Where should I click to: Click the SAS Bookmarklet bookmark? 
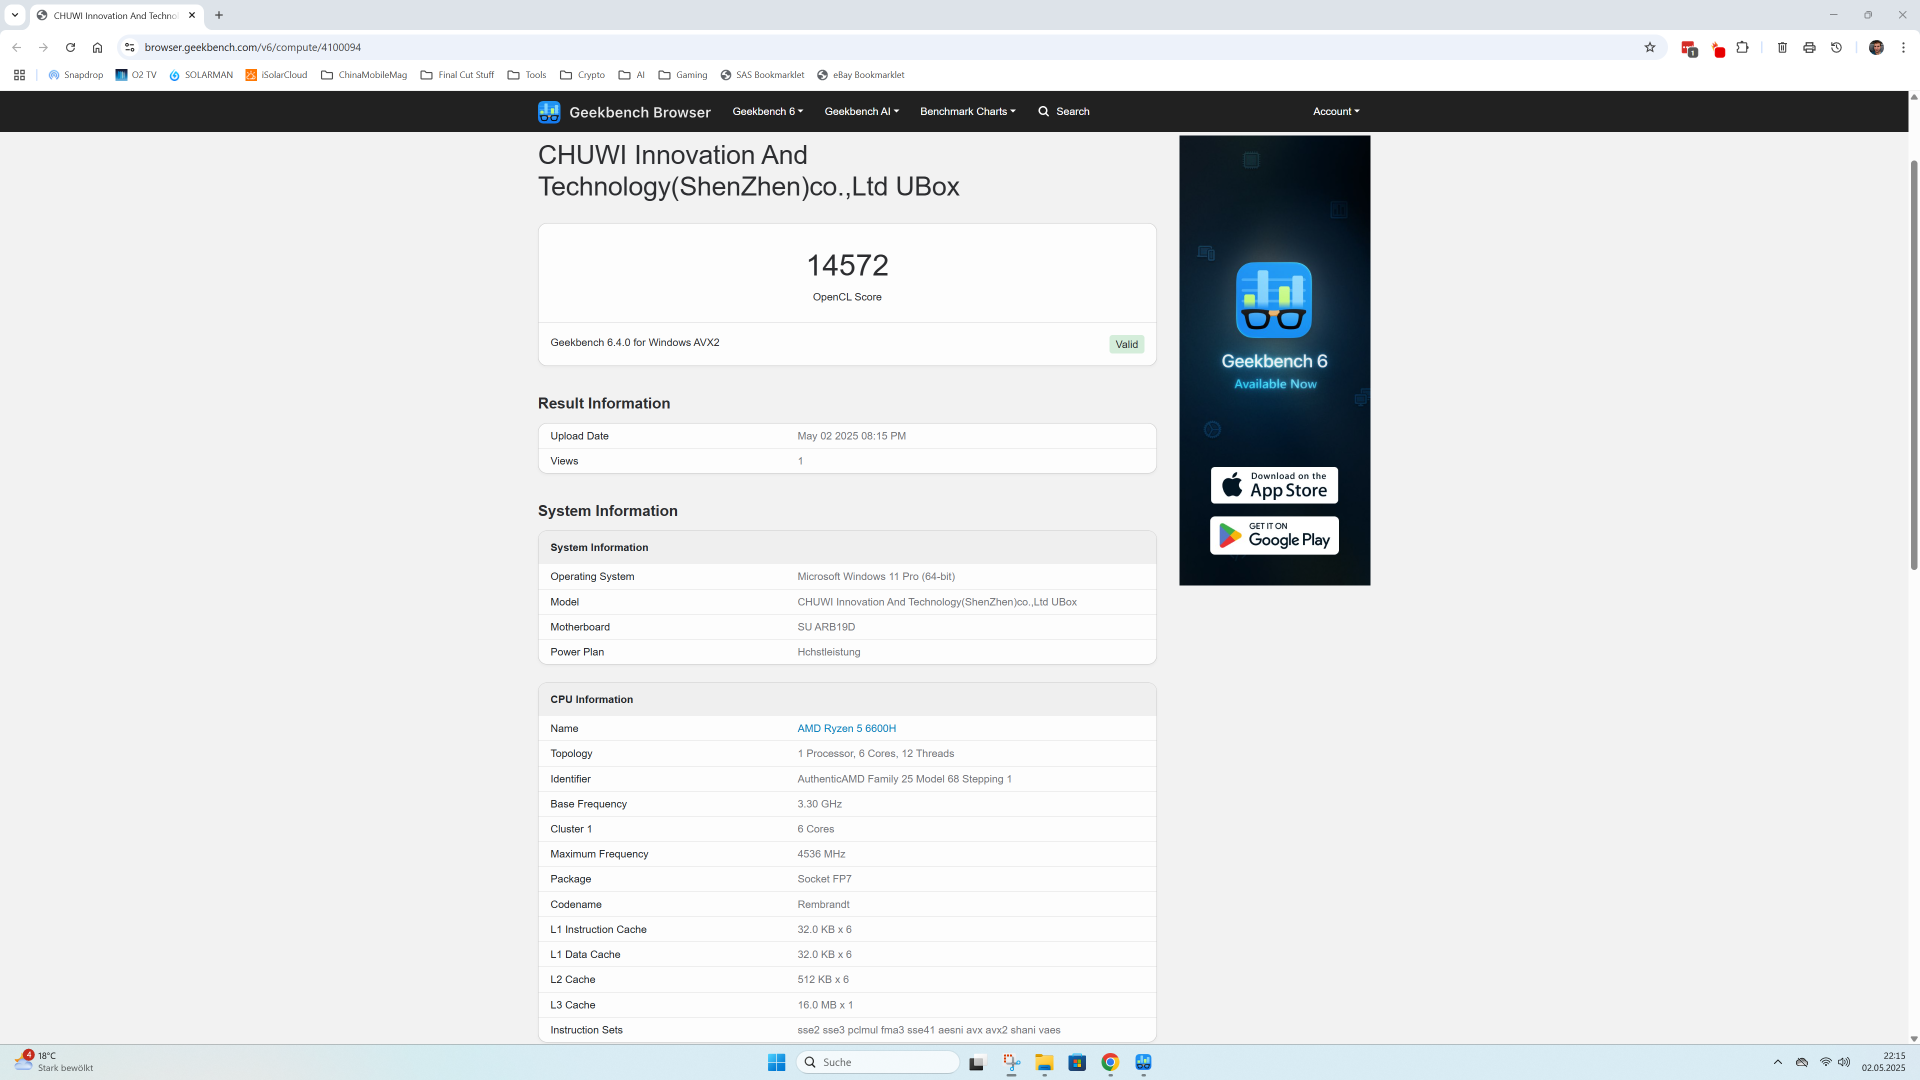pos(762,75)
